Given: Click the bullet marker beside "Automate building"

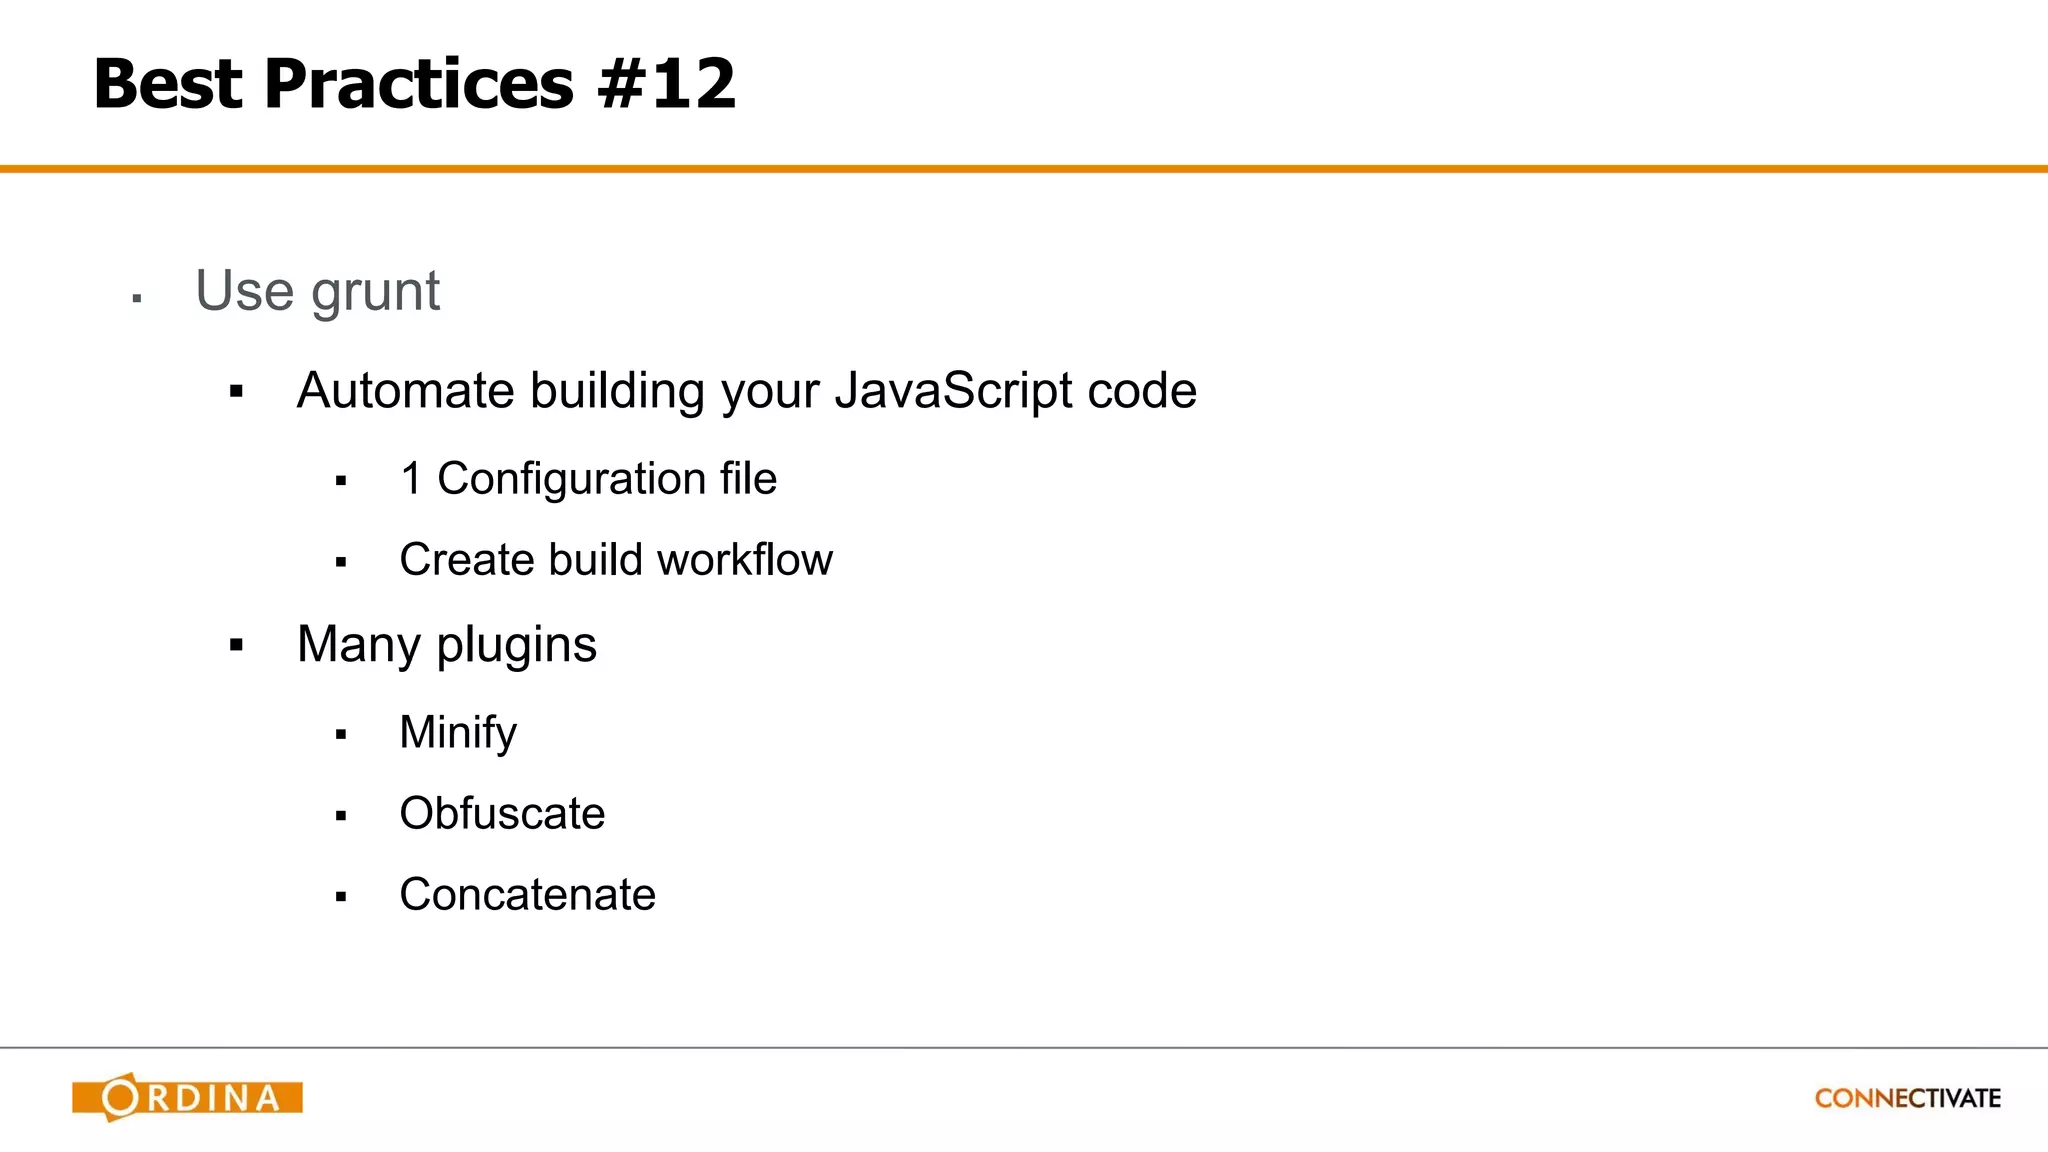Looking at the screenshot, I should tap(236, 392).
